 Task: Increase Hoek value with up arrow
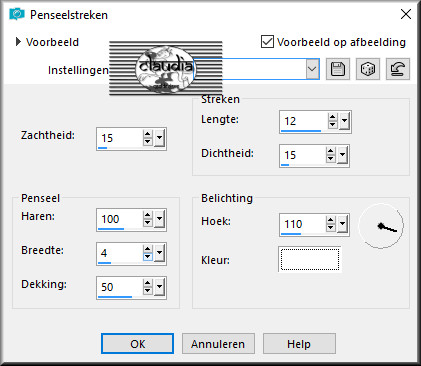tap(331, 220)
